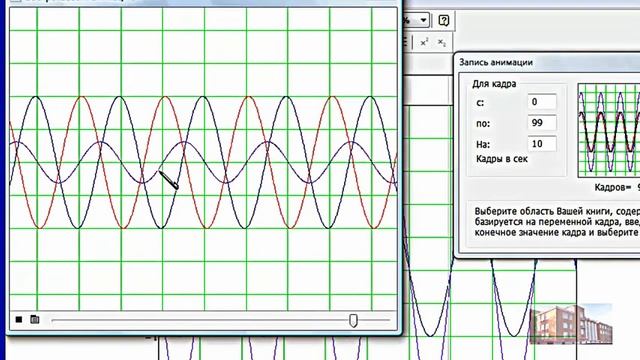Image resolution: width=640 pixels, height=360 pixels.
Task: Click the playback position slider thumb
Action: (353, 320)
